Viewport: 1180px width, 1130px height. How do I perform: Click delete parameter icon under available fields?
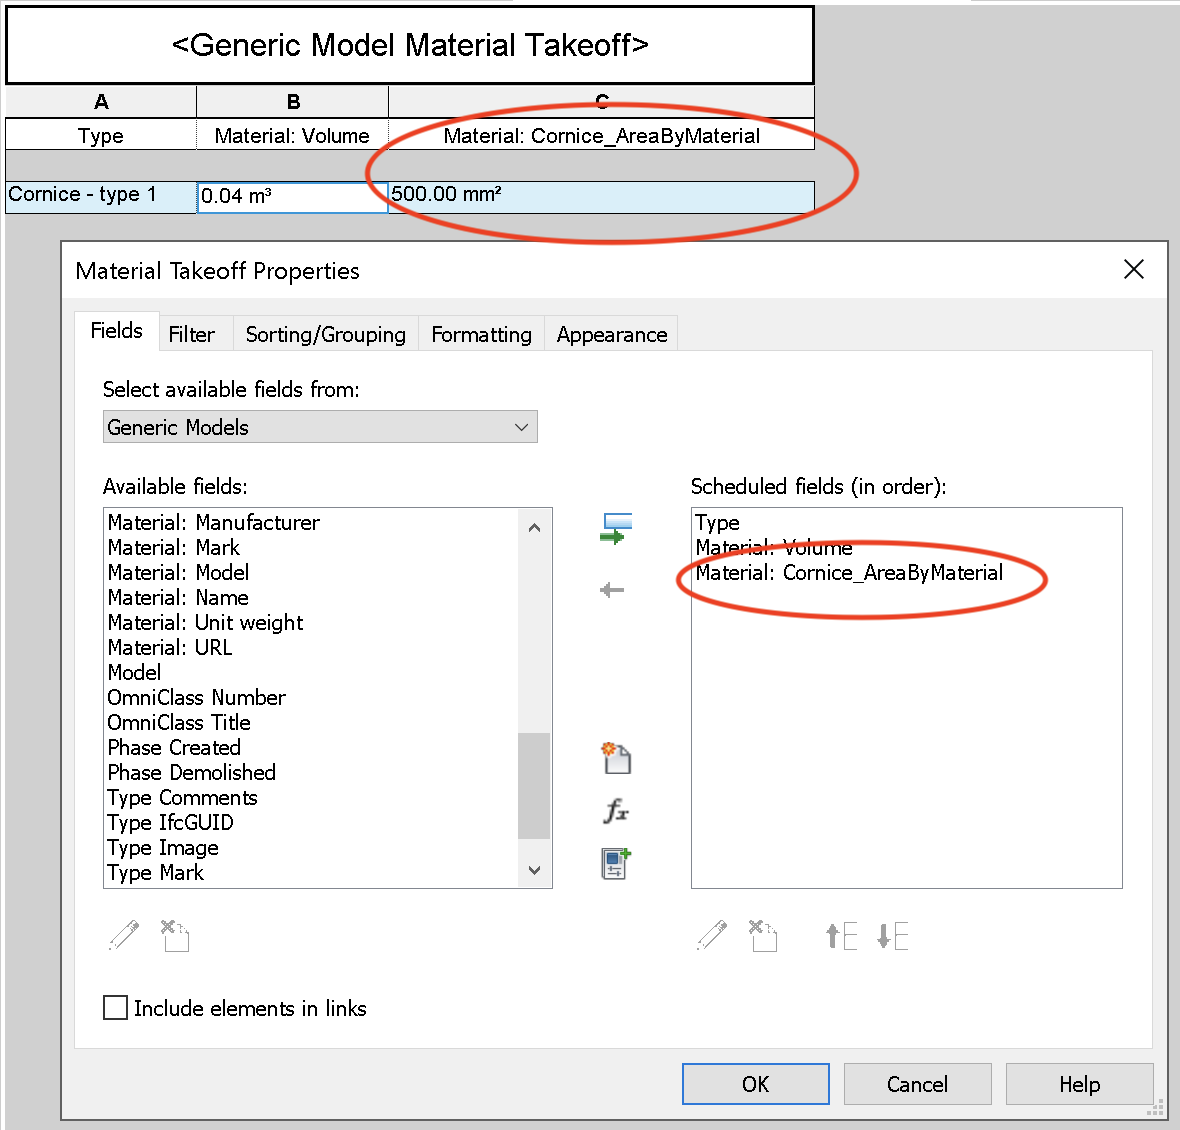[x=174, y=936]
